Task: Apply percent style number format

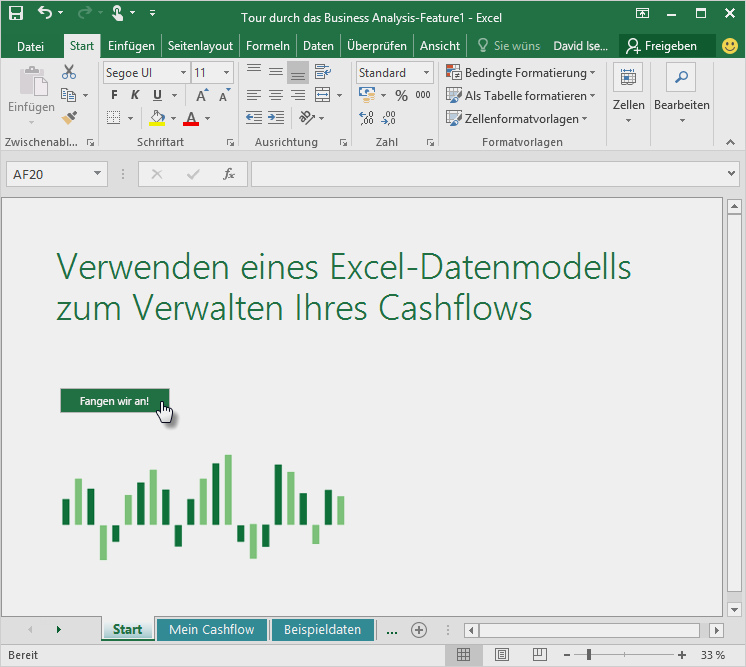Action: [x=401, y=96]
